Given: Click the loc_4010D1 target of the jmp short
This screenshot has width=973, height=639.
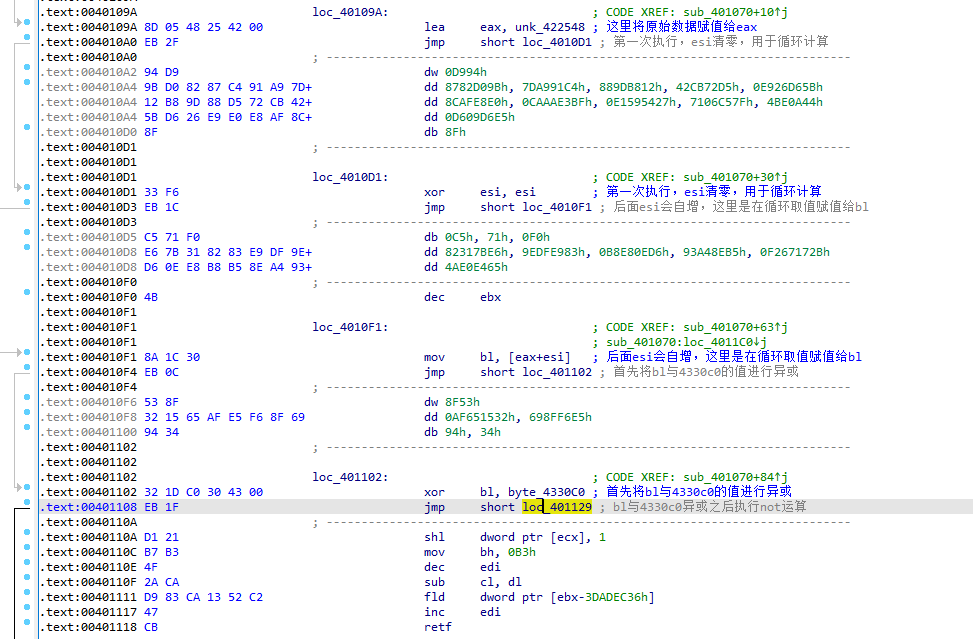Looking at the screenshot, I should [557, 42].
